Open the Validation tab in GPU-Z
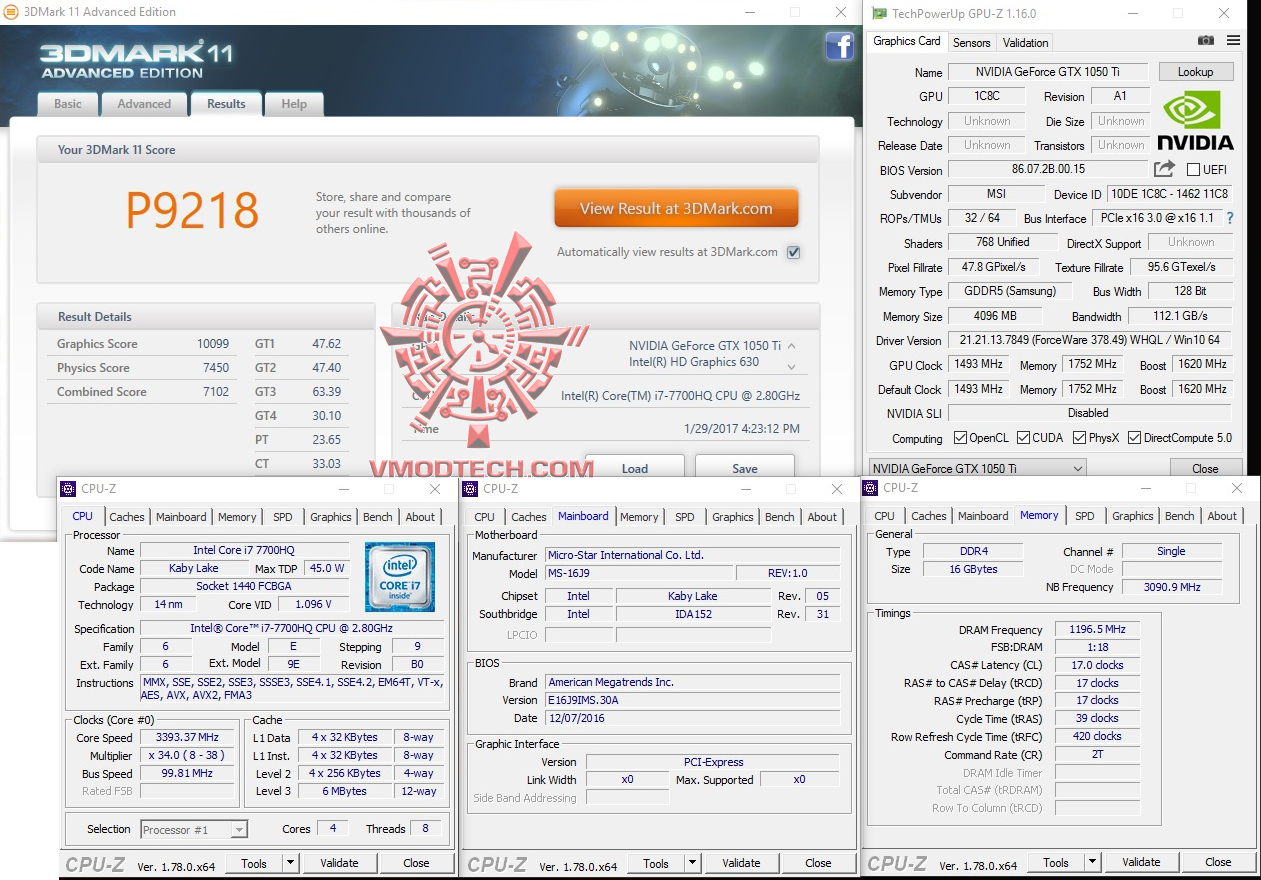 (1025, 43)
